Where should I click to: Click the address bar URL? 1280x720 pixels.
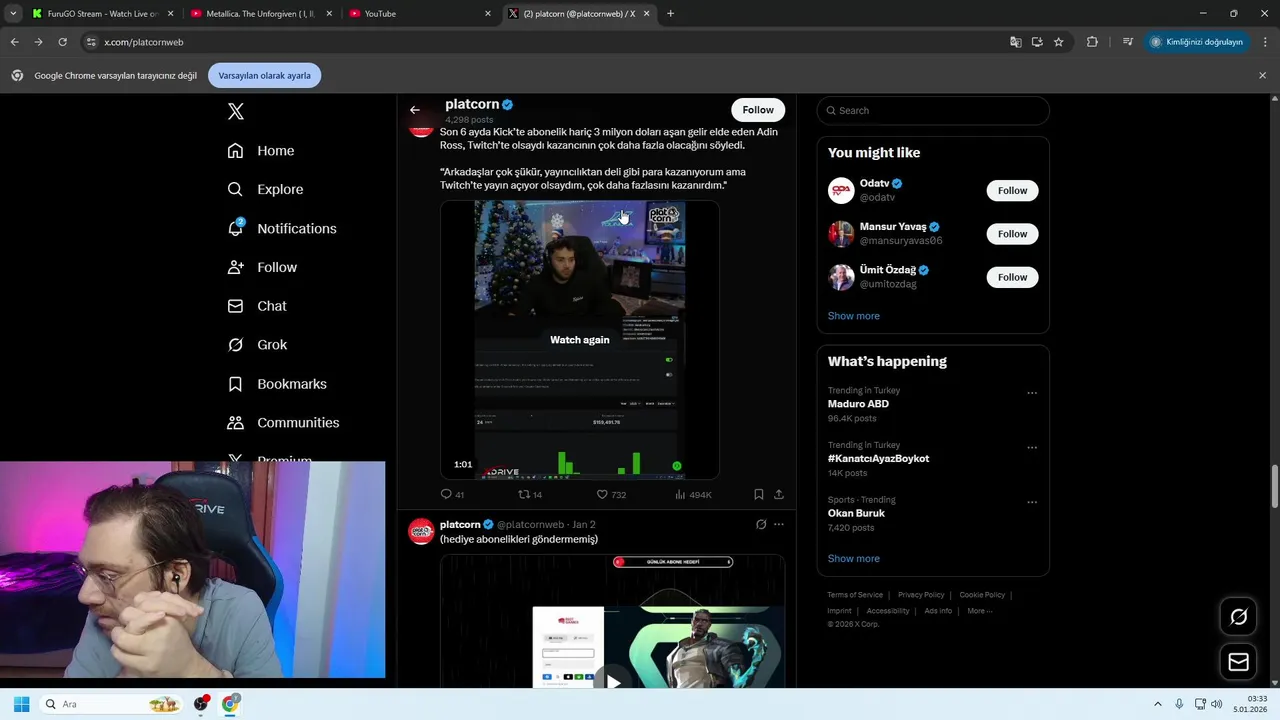tap(143, 42)
